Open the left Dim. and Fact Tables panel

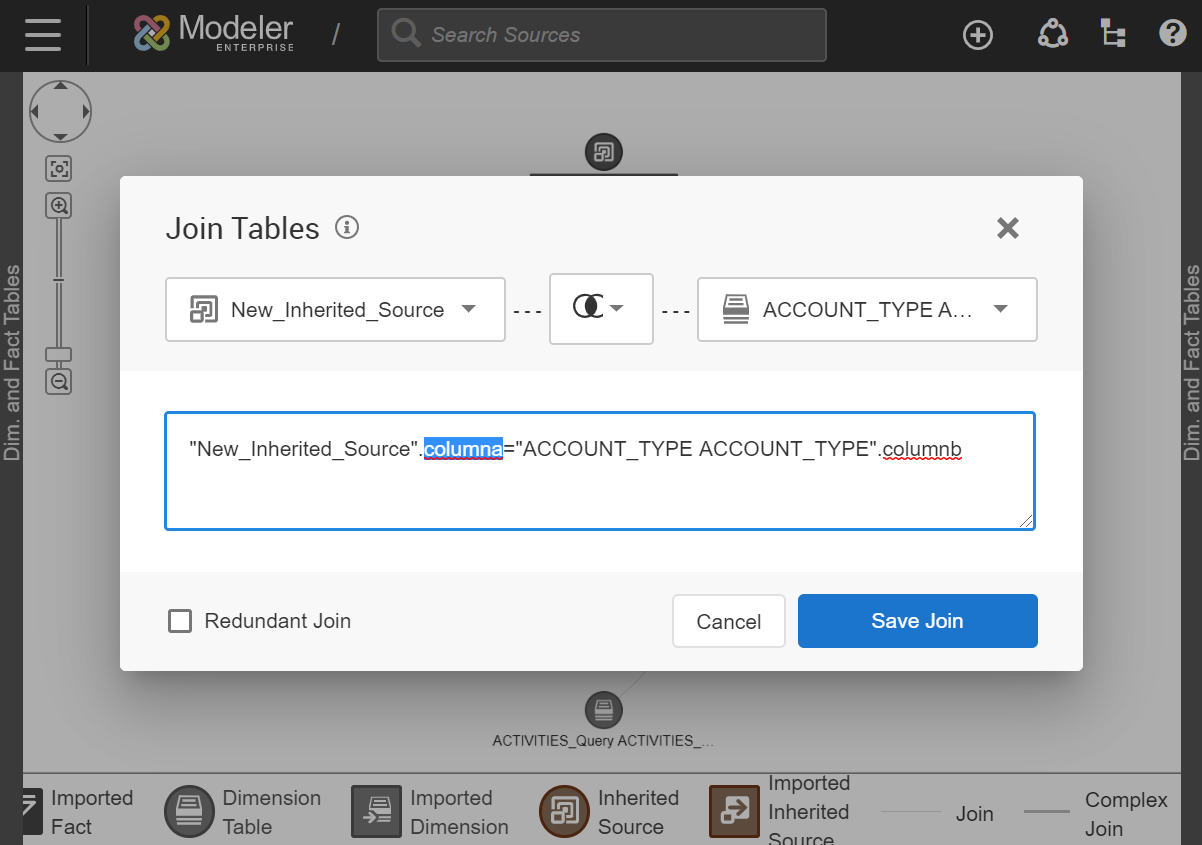[x=11, y=362]
